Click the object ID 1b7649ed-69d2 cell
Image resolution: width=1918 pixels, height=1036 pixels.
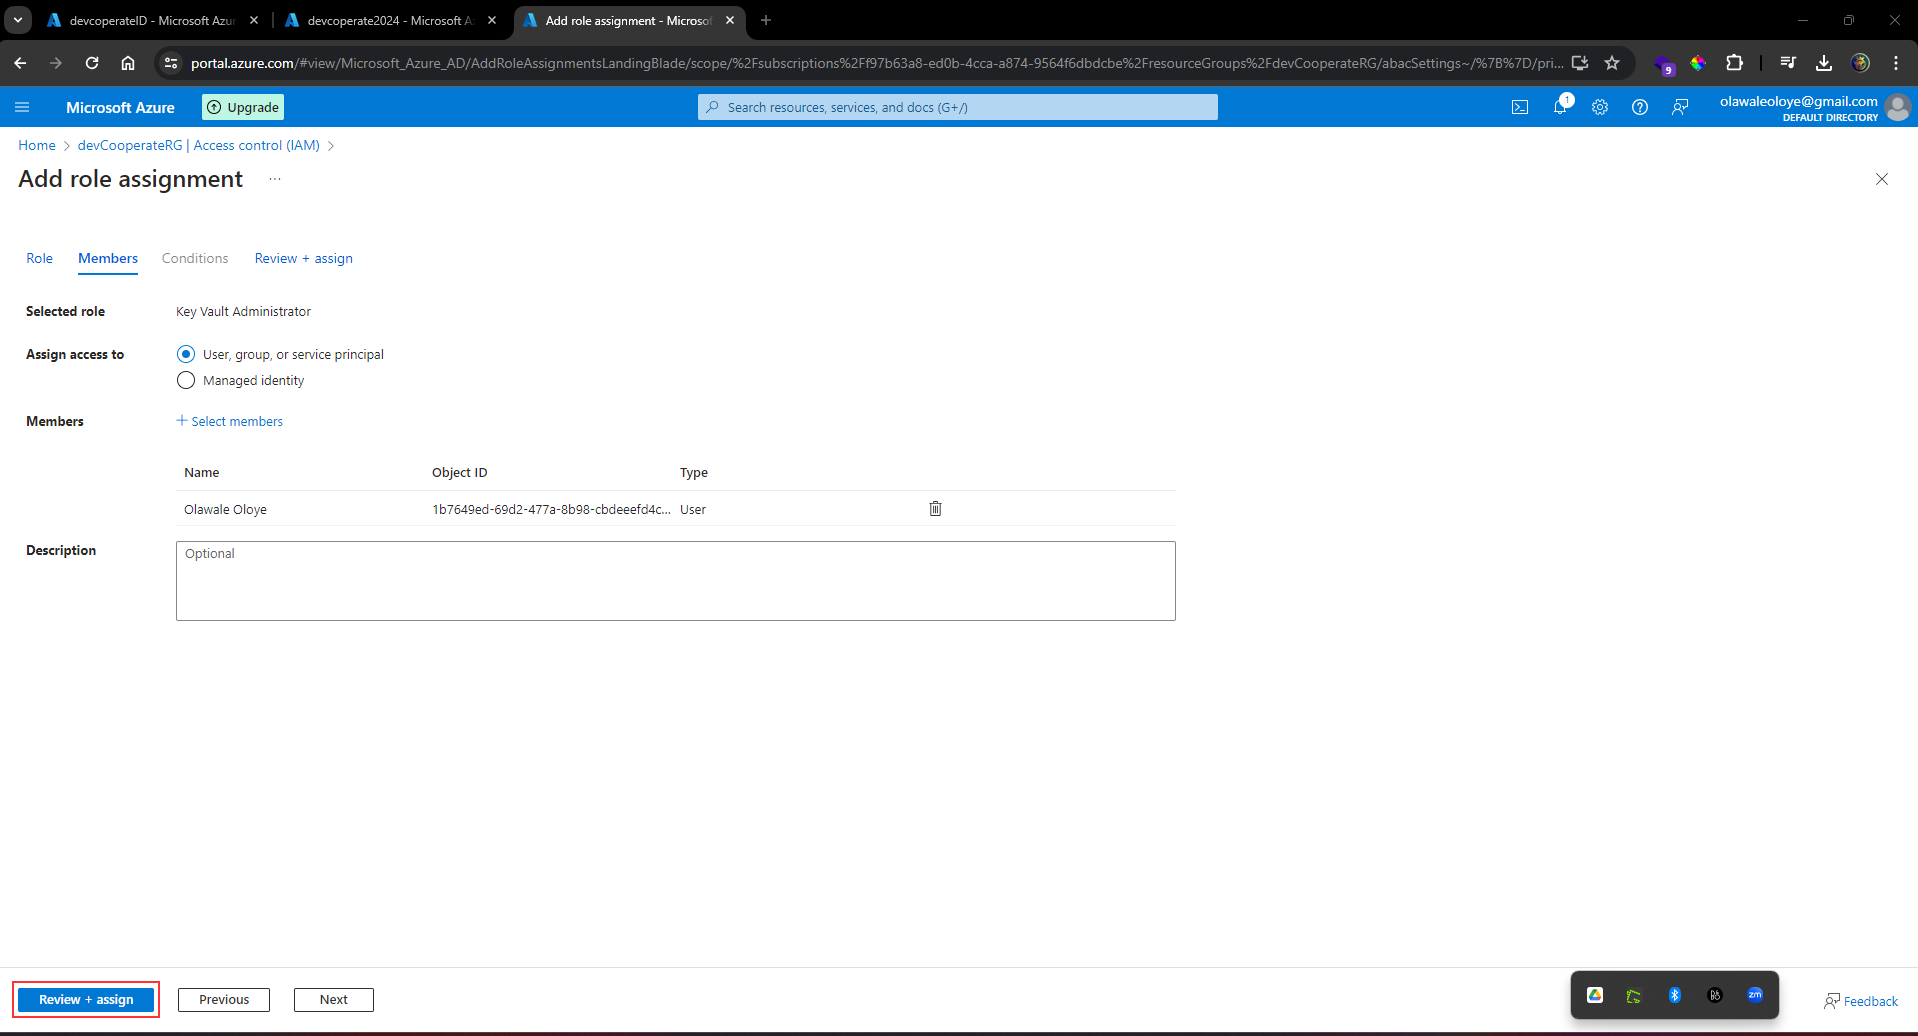[x=551, y=509]
